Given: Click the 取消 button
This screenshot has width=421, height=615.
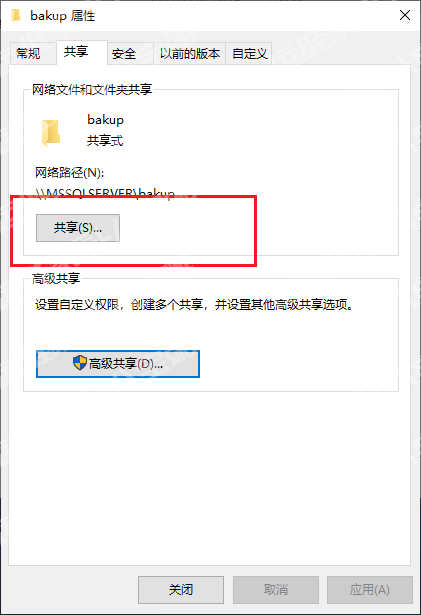Looking at the screenshot, I should click(x=276, y=590).
